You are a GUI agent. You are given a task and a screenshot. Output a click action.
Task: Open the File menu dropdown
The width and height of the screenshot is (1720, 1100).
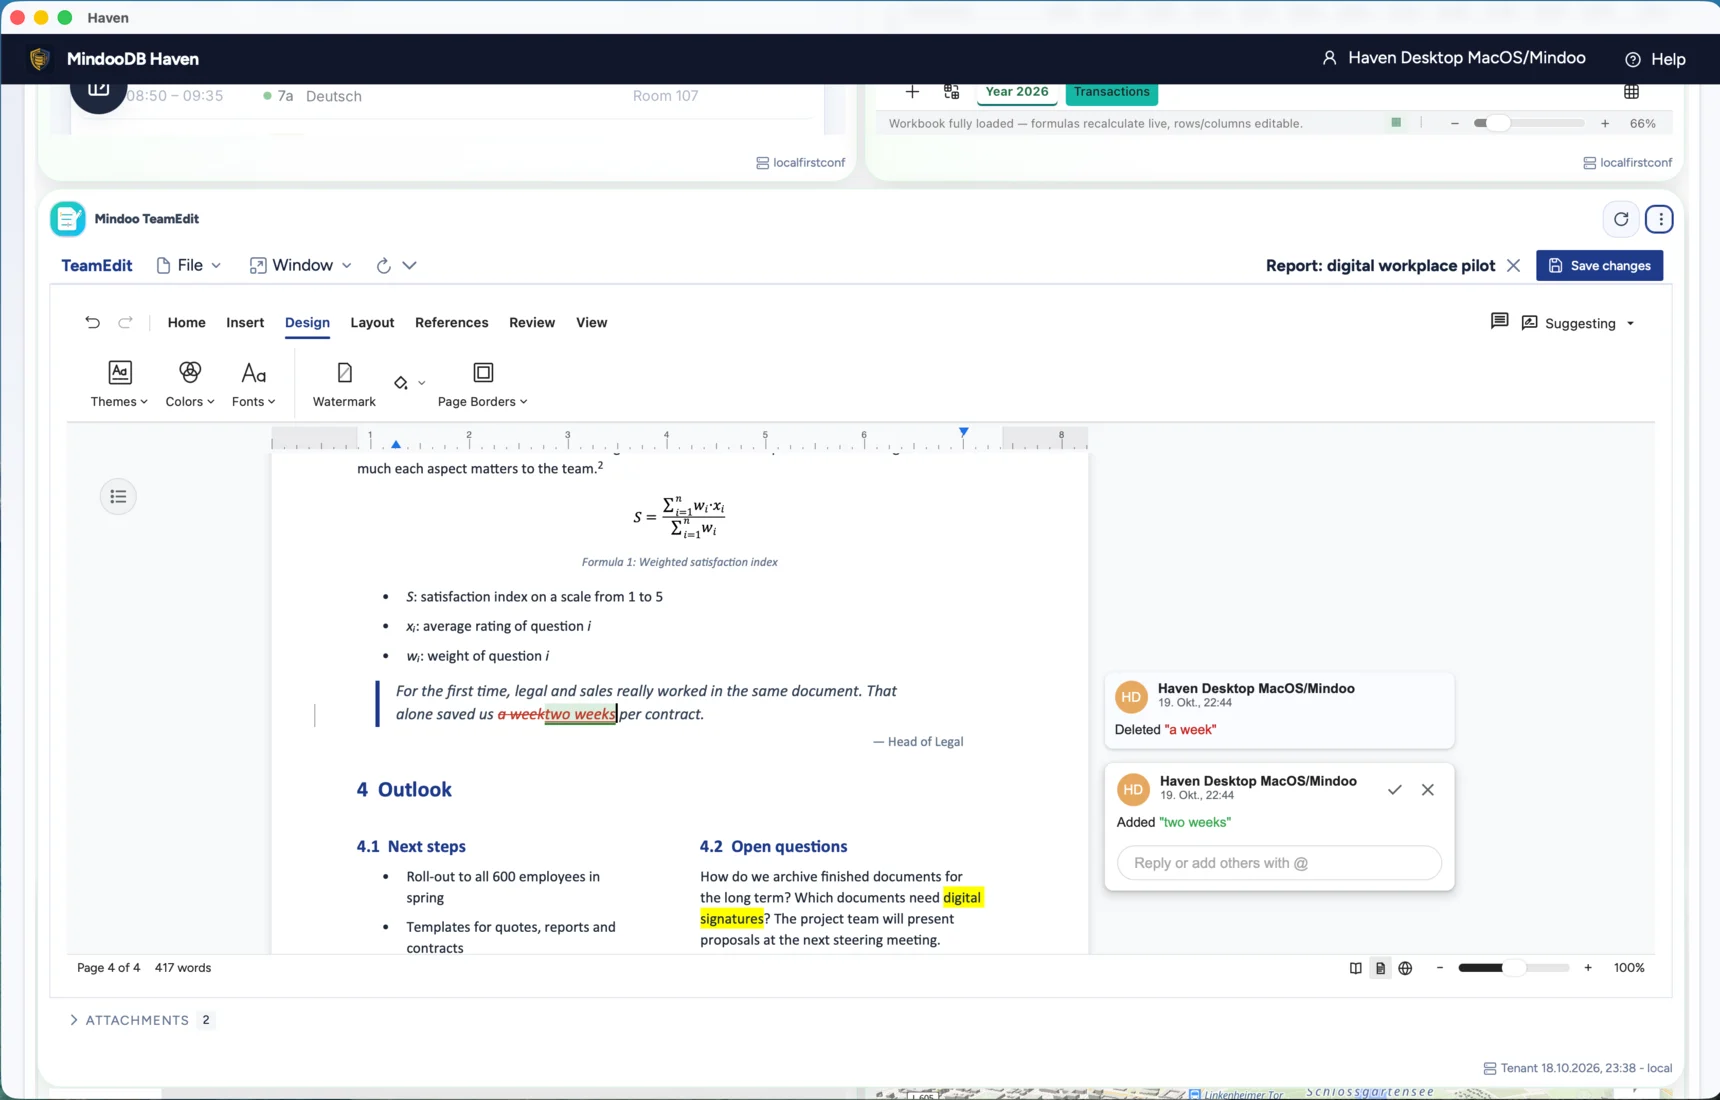click(189, 265)
